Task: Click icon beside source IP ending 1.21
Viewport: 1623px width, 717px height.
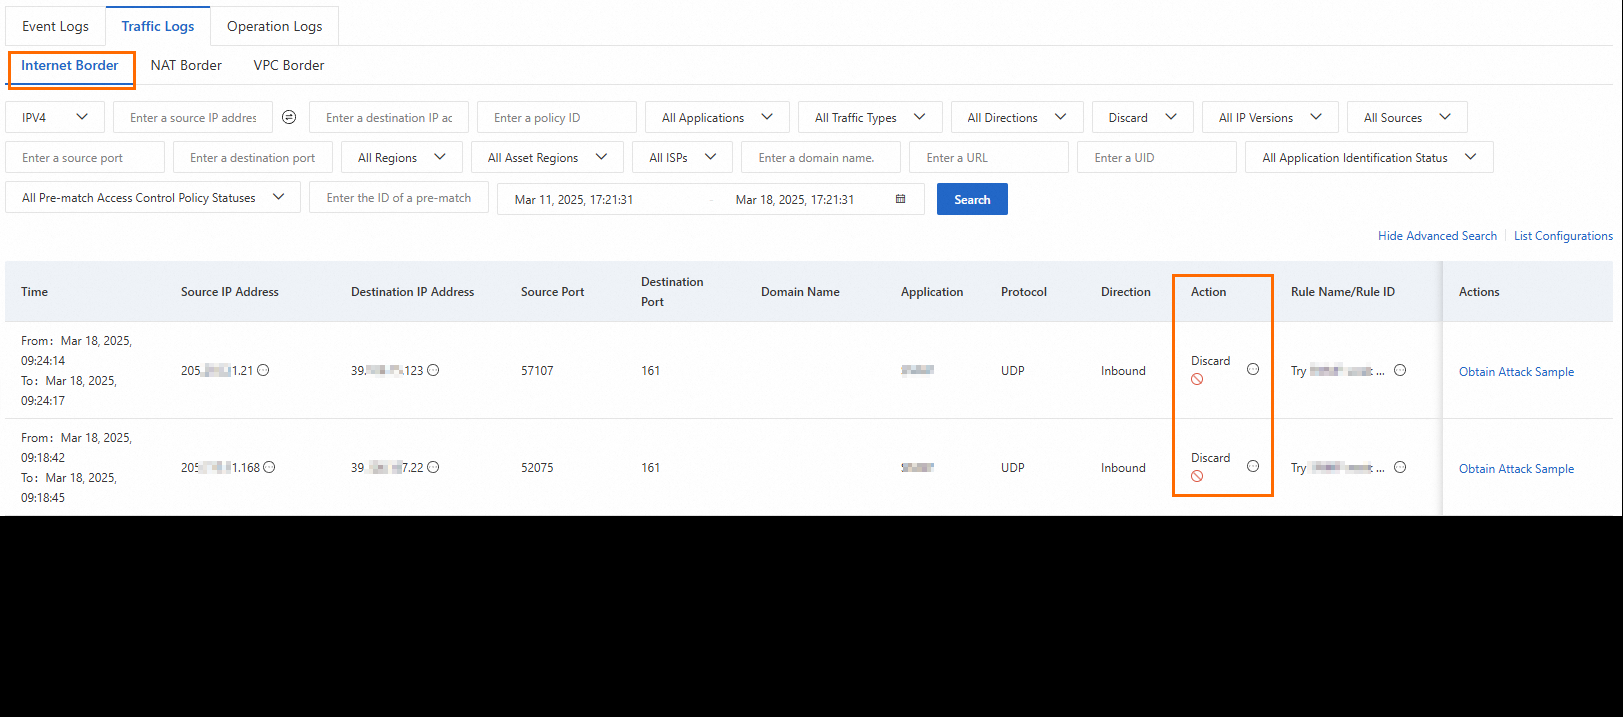Action: 263,370
